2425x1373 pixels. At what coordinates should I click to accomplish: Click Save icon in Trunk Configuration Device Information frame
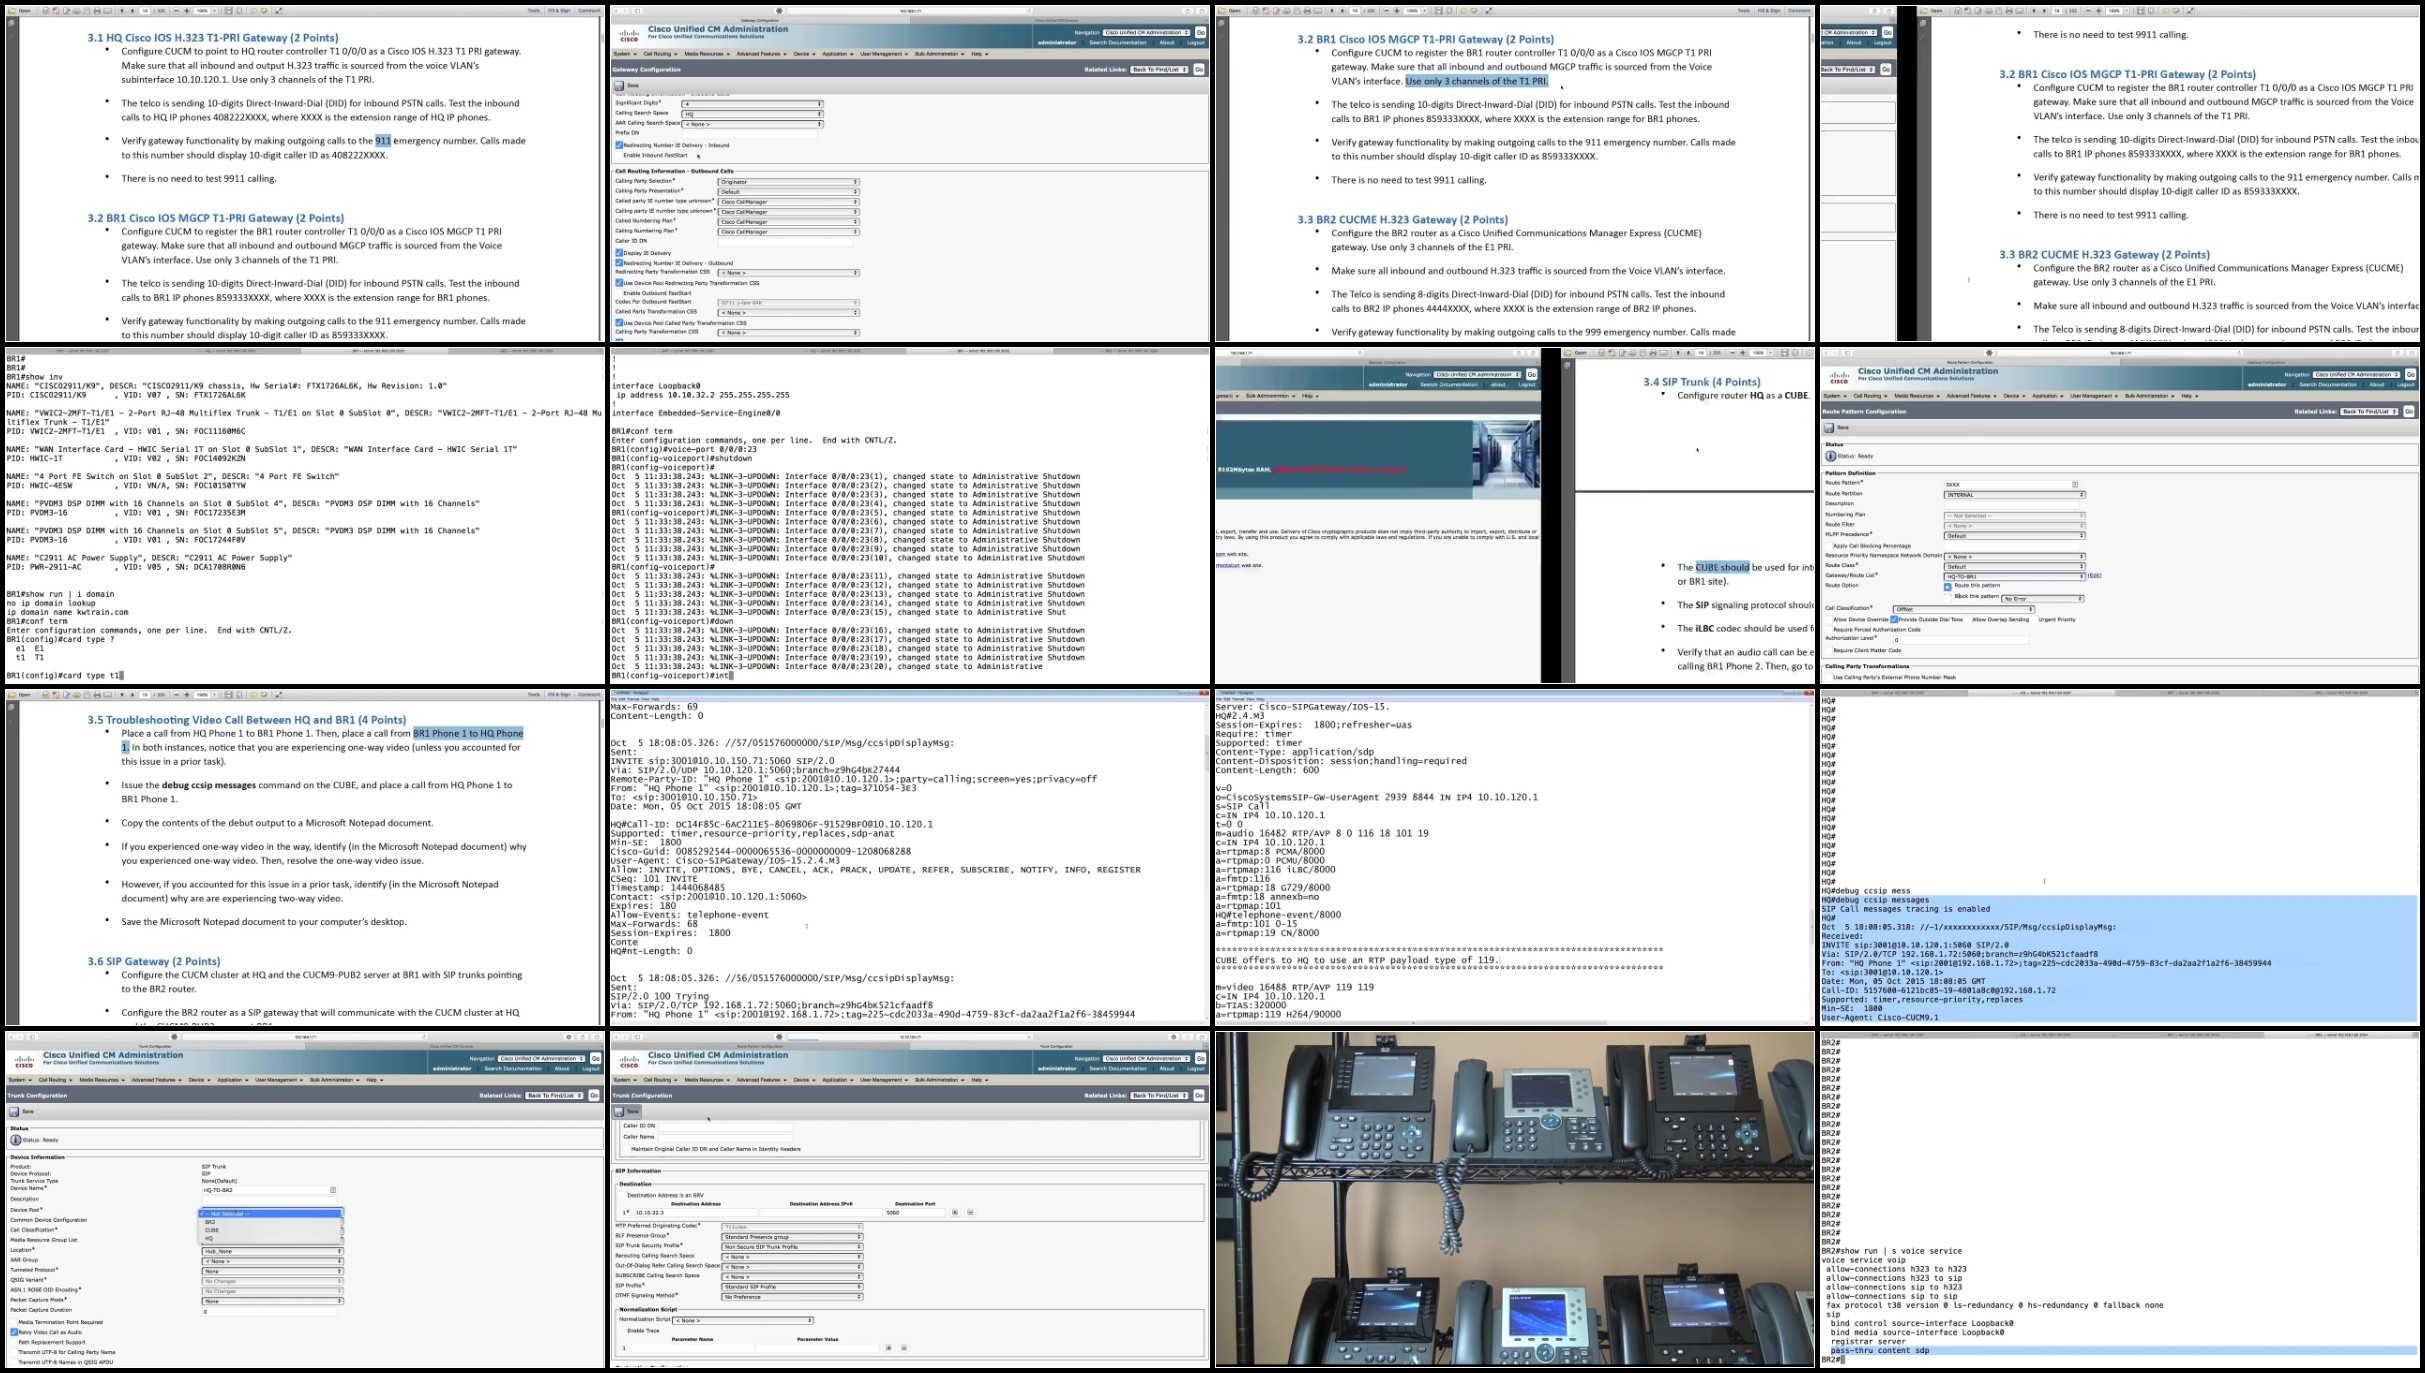(x=14, y=1112)
